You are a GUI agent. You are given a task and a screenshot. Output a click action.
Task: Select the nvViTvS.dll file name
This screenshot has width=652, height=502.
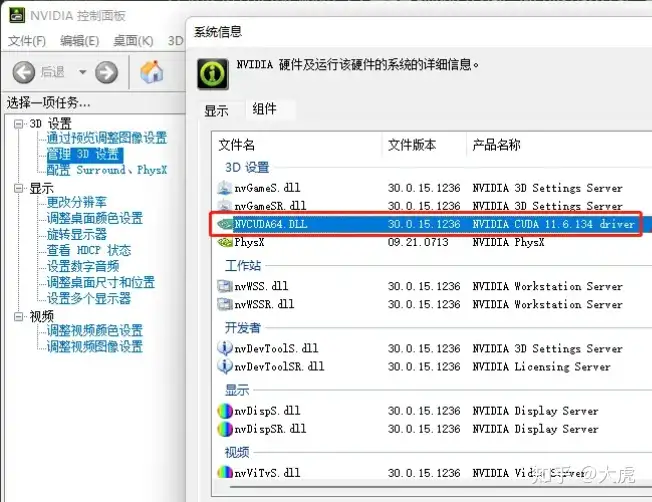267,473
